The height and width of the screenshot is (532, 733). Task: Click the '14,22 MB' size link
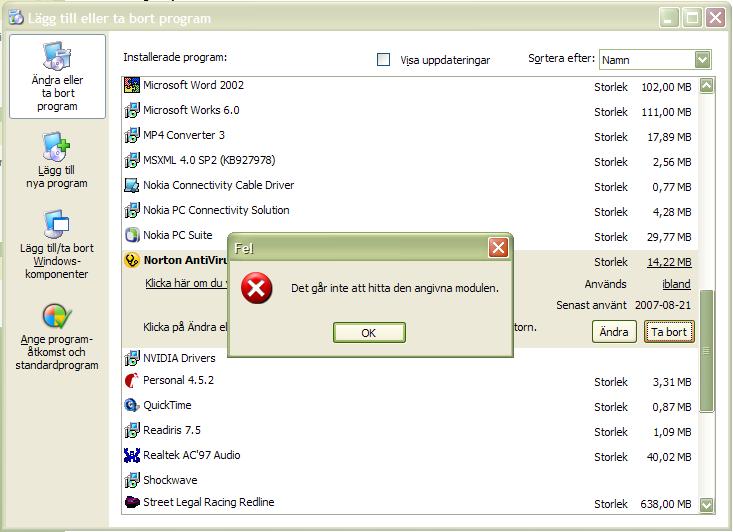(669, 262)
